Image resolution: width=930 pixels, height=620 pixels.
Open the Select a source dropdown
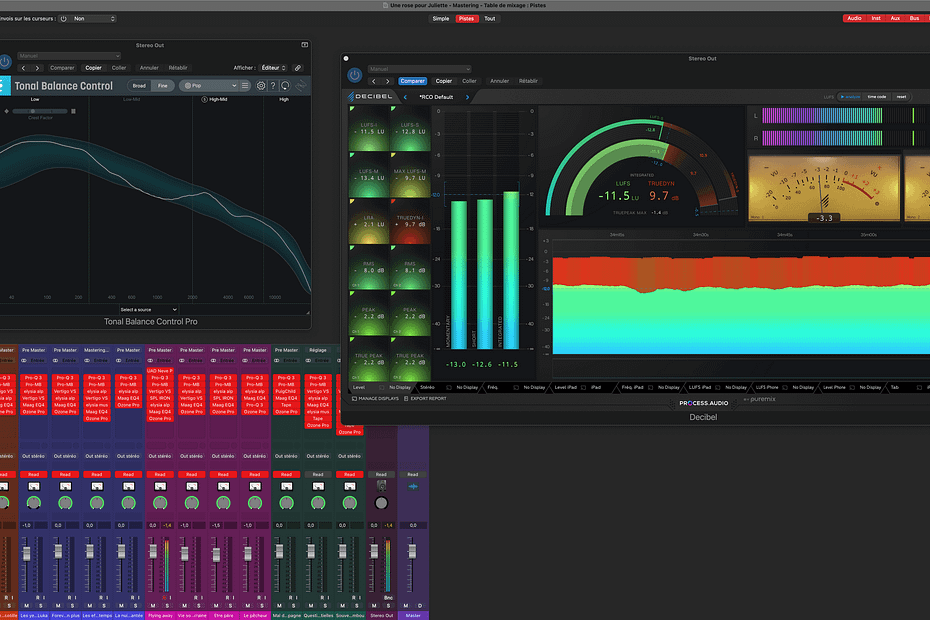click(x=148, y=310)
